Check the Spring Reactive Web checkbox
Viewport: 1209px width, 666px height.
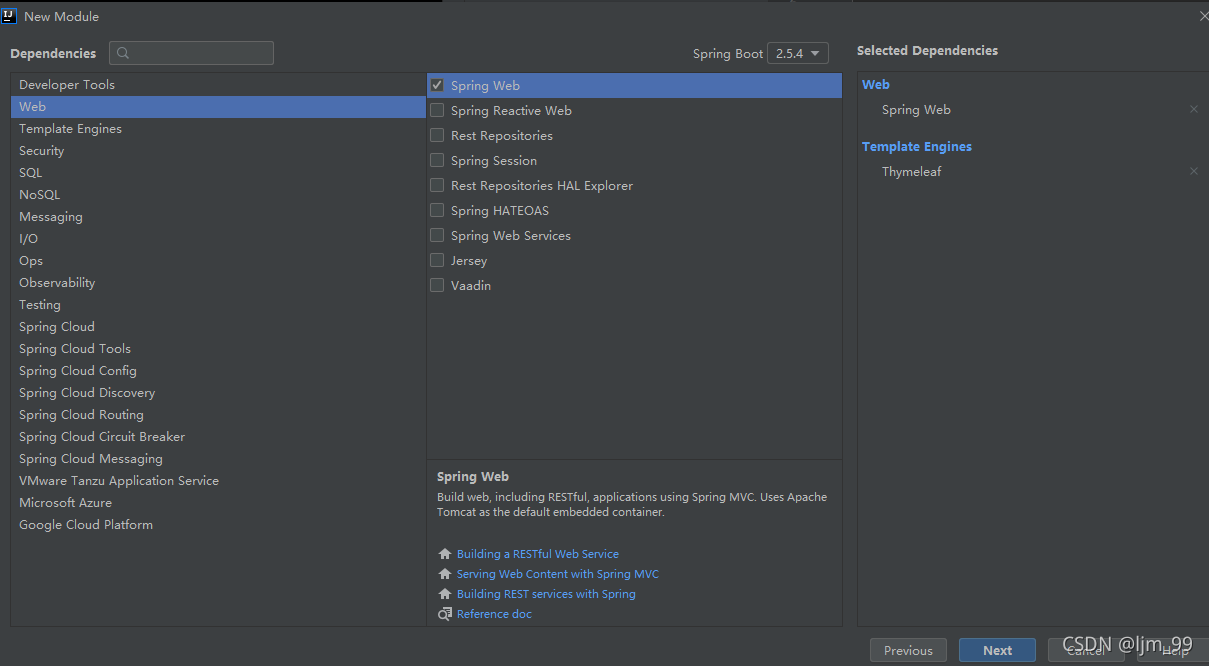[437, 110]
